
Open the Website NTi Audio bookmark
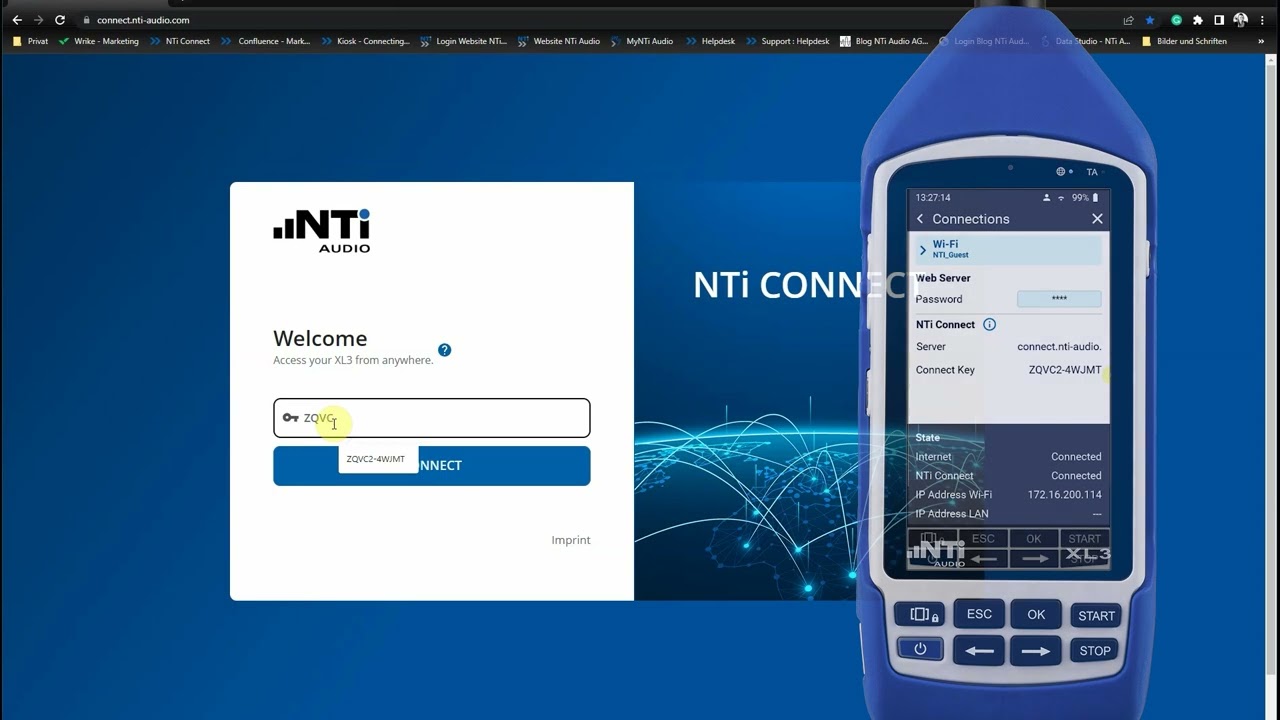point(559,41)
